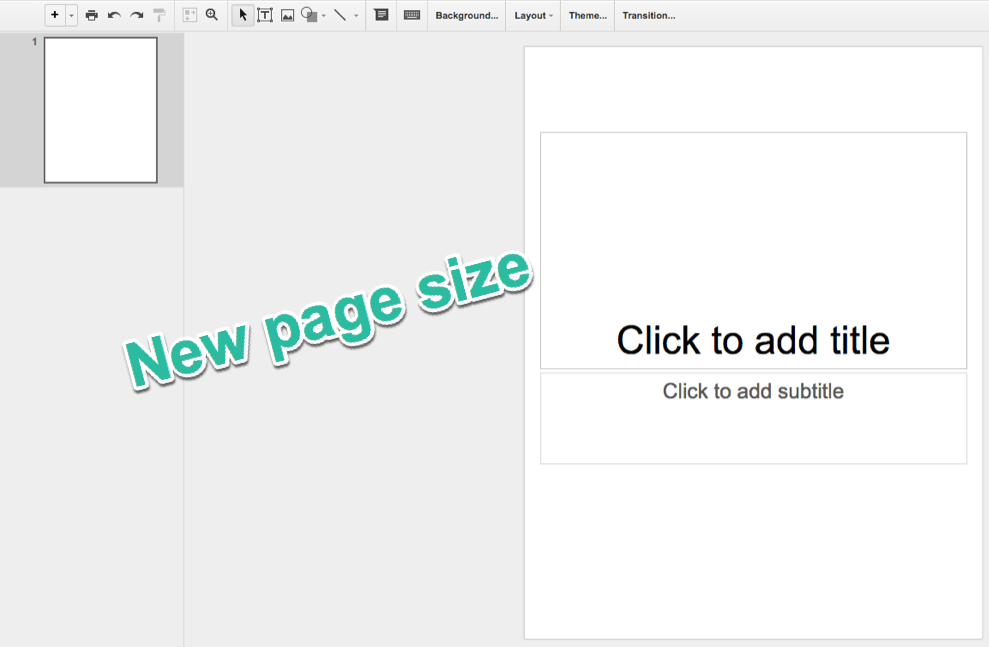Screen dimensions: 989x647
Task: Open the line tool dropdown arrow
Action: pos(355,15)
